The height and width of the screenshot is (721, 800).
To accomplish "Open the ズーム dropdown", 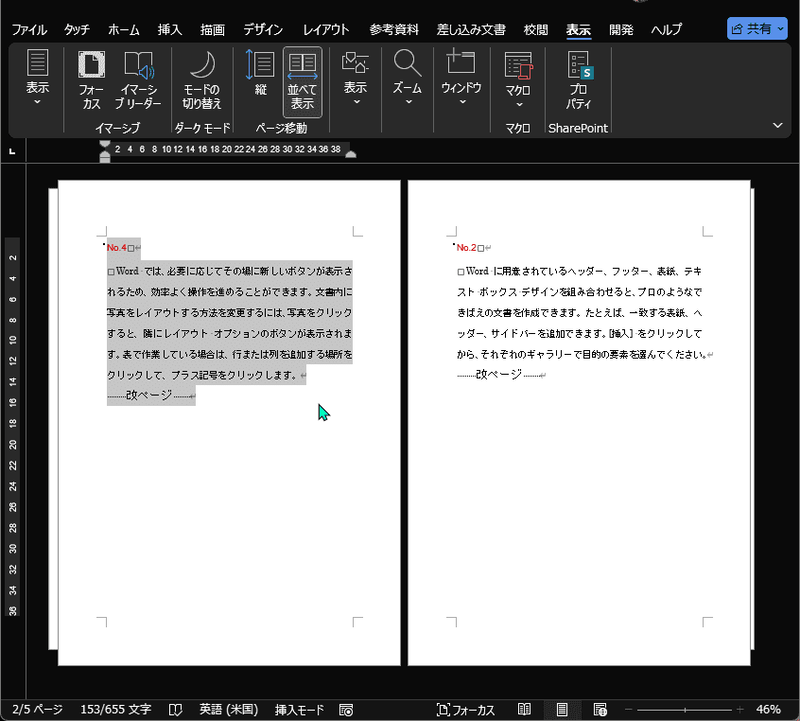I will pyautogui.click(x=407, y=78).
